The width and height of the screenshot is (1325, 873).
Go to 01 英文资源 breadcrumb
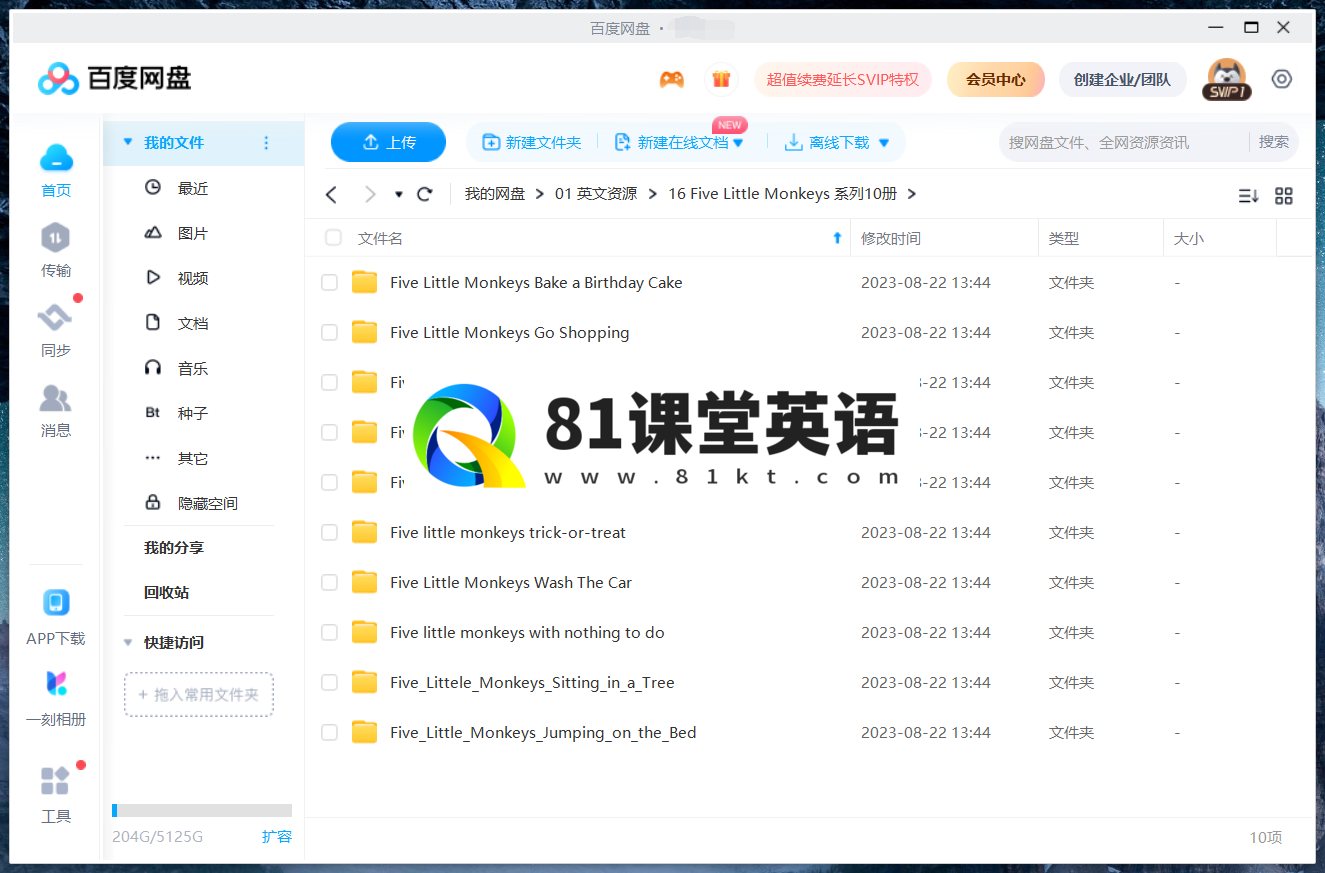pos(596,194)
